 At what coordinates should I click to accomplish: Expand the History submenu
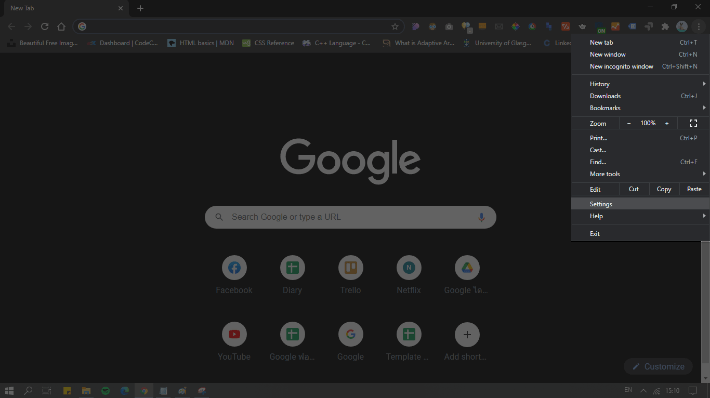click(x=640, y=84)
